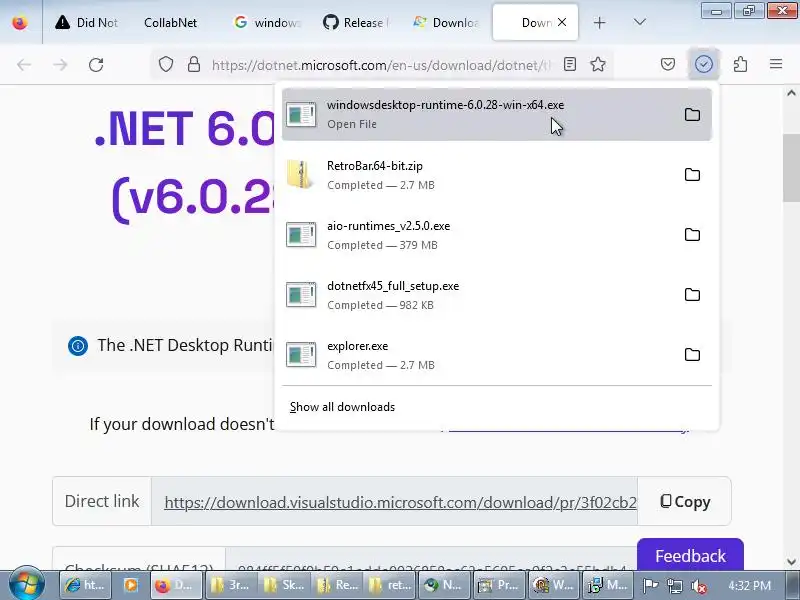The height and width of the screenshot is (600, 800).
Task: Switch to the 'W...' taskbar button
Action: click(553, 585)
